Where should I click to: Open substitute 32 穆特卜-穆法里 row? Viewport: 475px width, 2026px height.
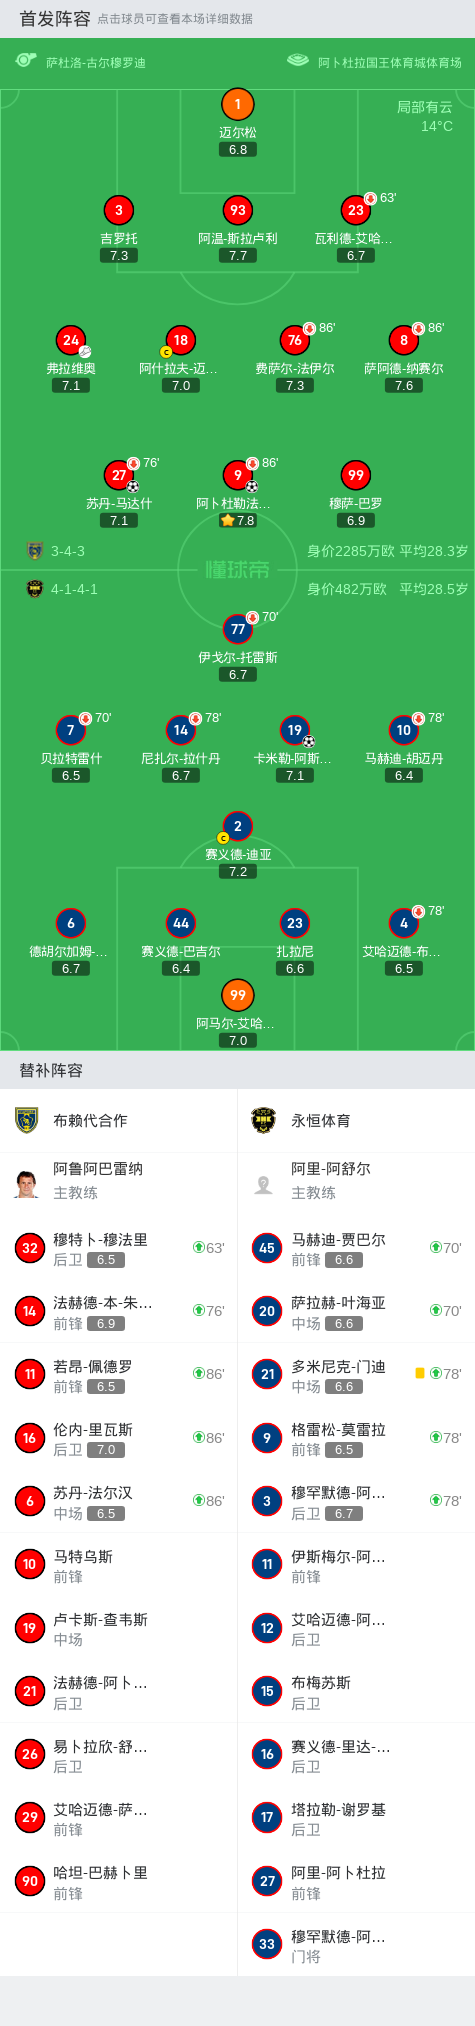point(118,1248)
